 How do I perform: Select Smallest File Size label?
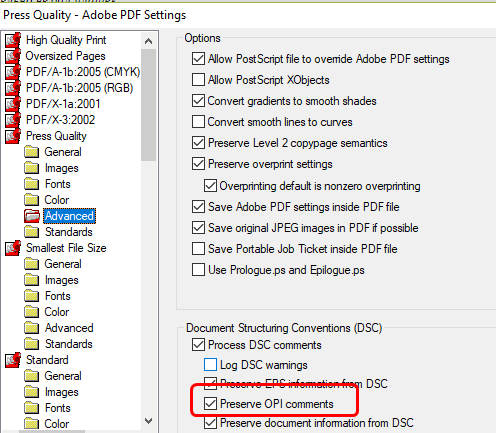click(x=66, y=248)
